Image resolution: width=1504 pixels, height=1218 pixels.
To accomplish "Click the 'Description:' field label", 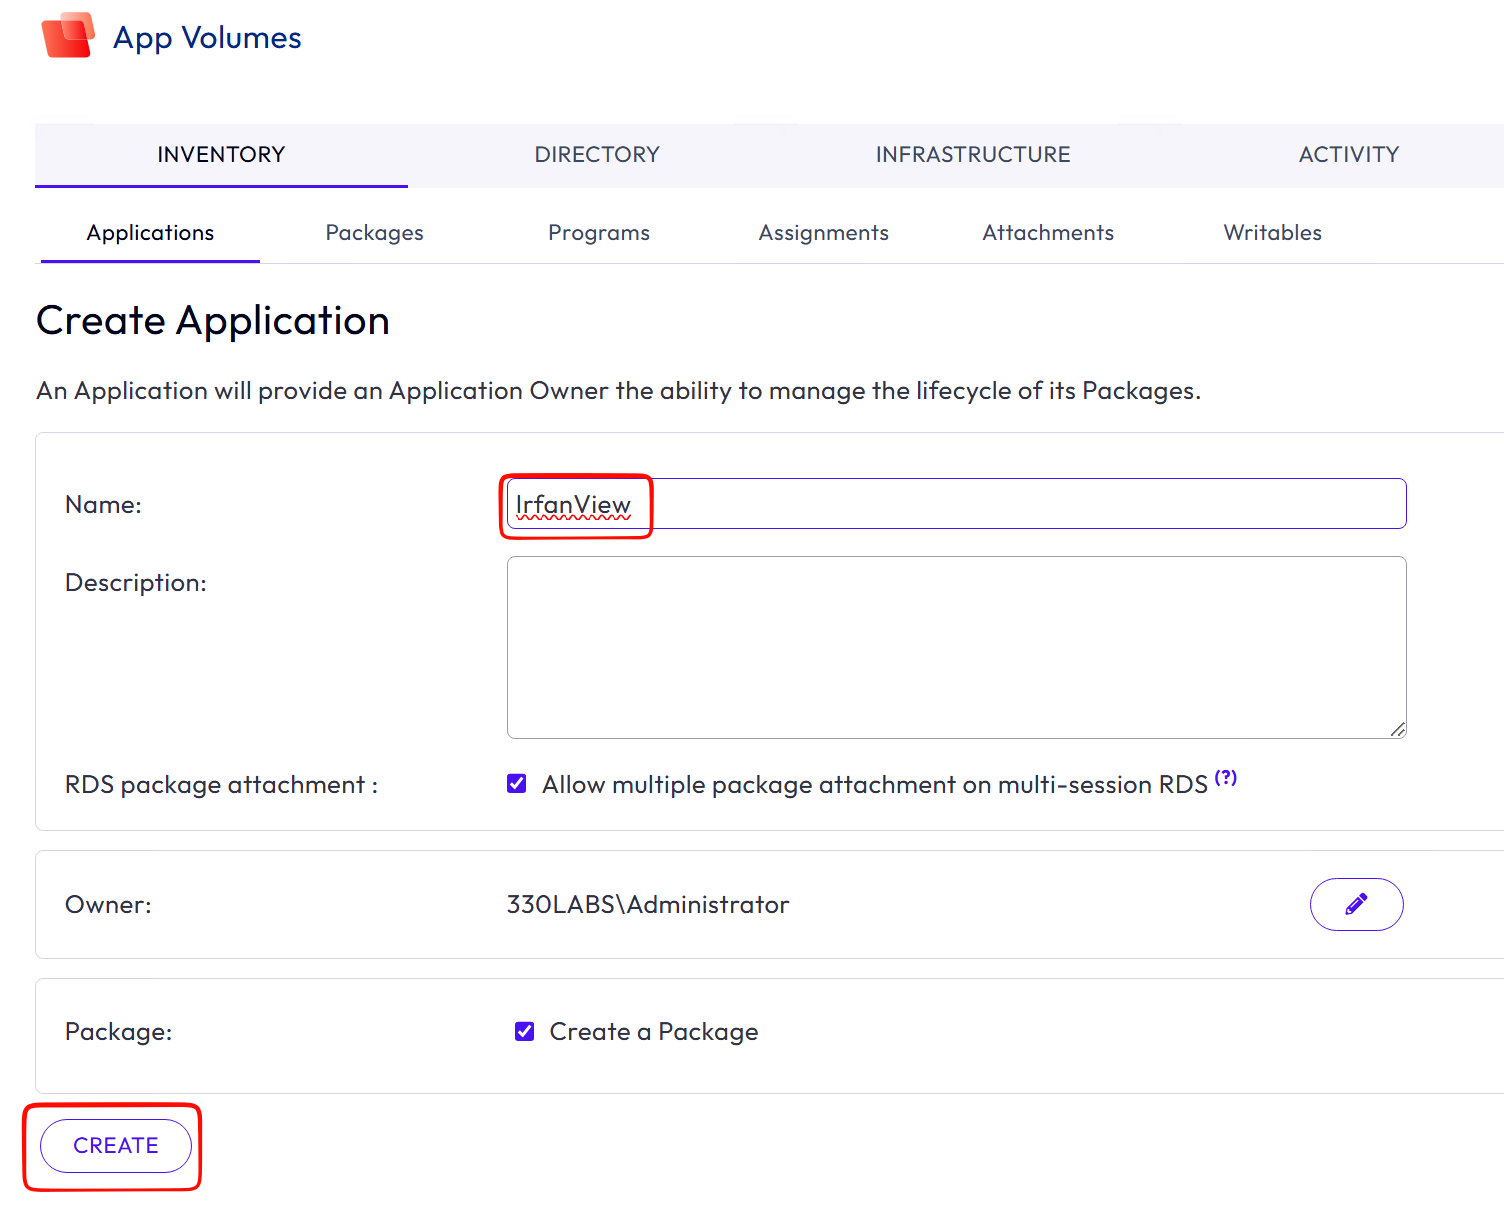I will [136, 583].
